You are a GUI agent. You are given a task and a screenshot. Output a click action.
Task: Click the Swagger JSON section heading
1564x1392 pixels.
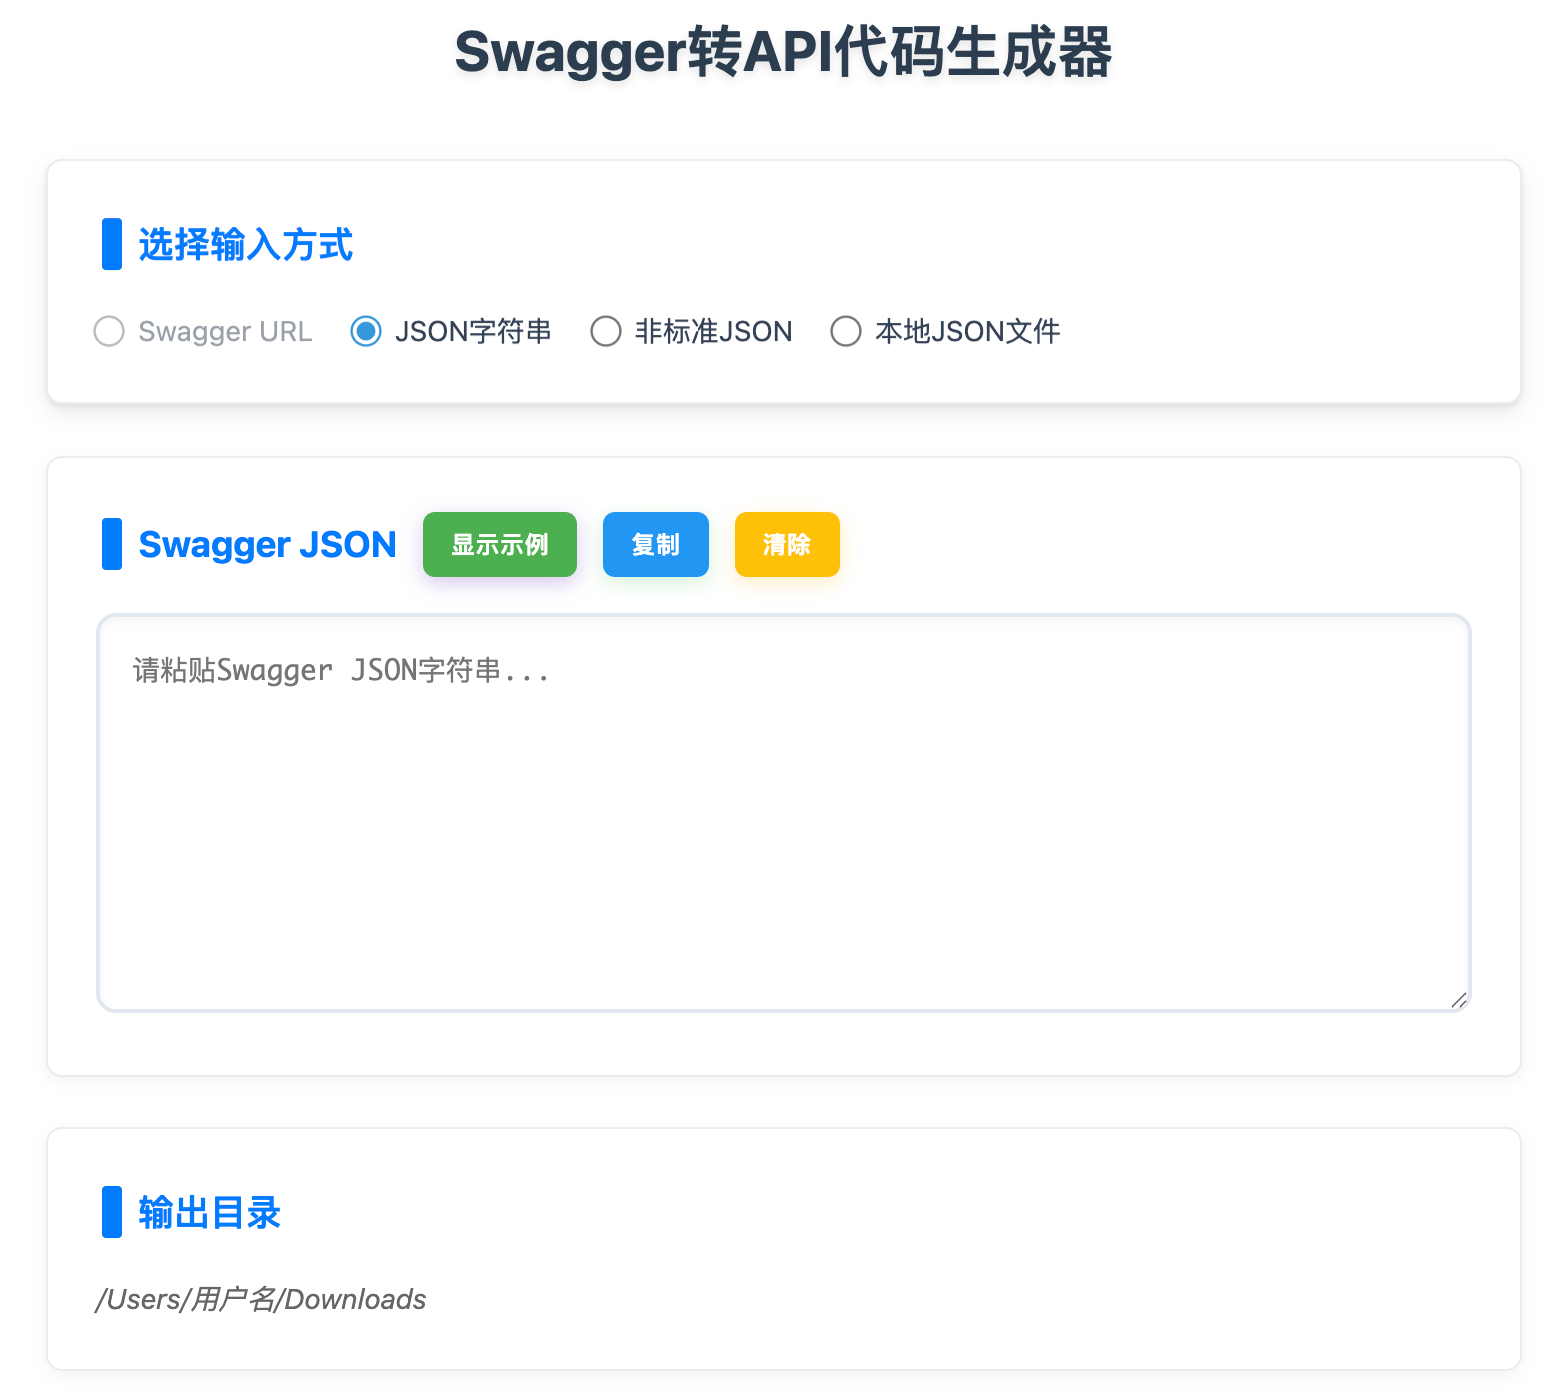coord(267,545)
